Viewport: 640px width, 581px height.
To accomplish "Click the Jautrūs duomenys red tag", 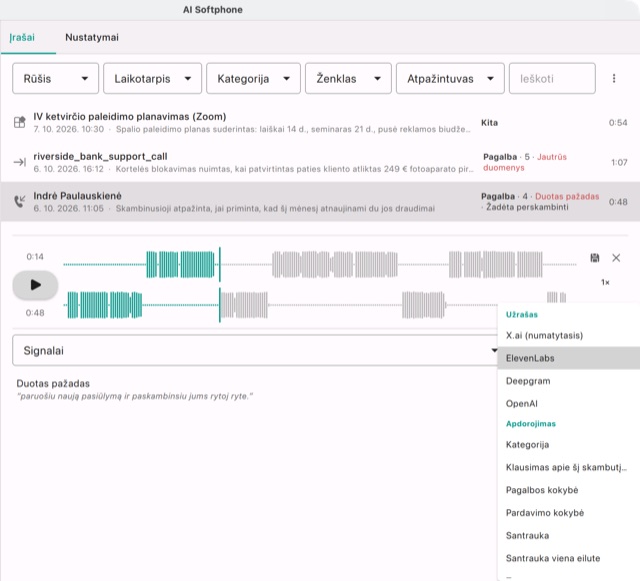I will (525, 162).
